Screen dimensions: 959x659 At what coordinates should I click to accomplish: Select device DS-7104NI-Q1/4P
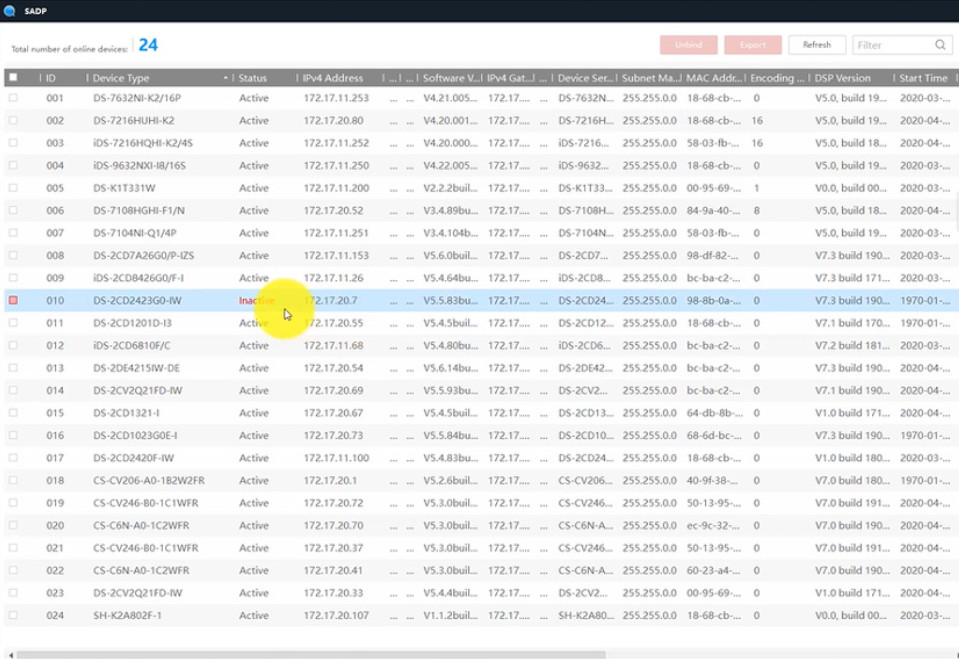(135, 233)
